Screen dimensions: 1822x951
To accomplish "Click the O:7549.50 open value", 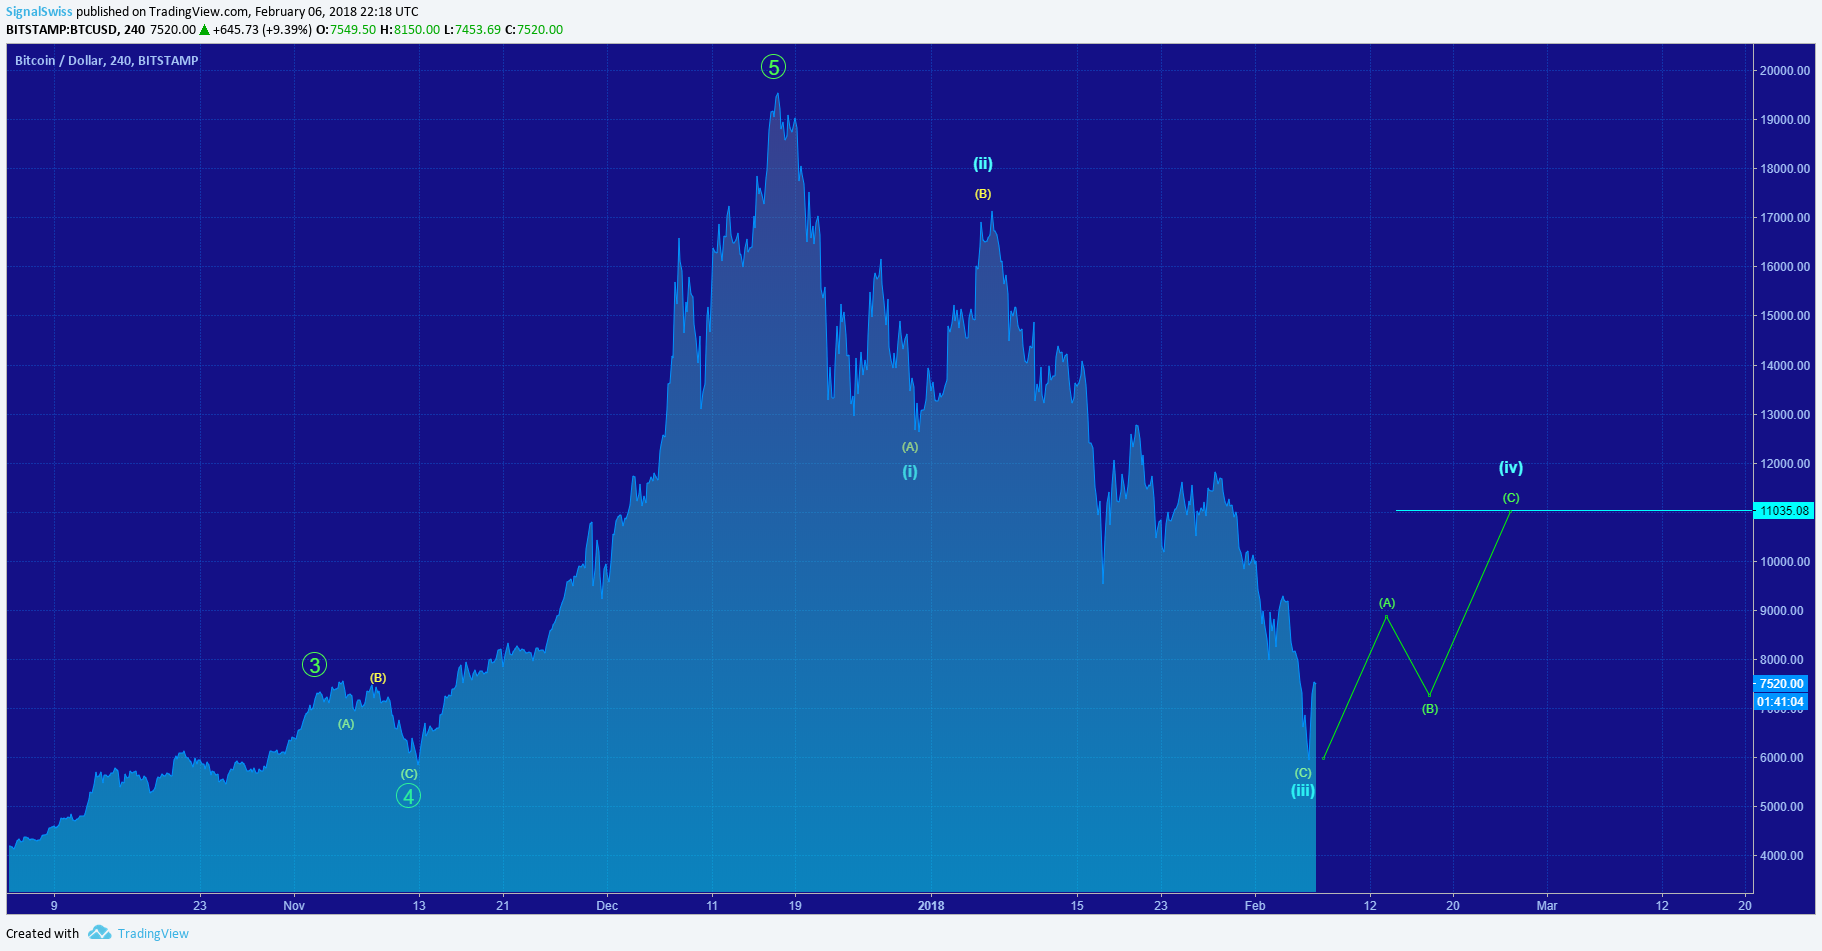I will coord(346,30).
